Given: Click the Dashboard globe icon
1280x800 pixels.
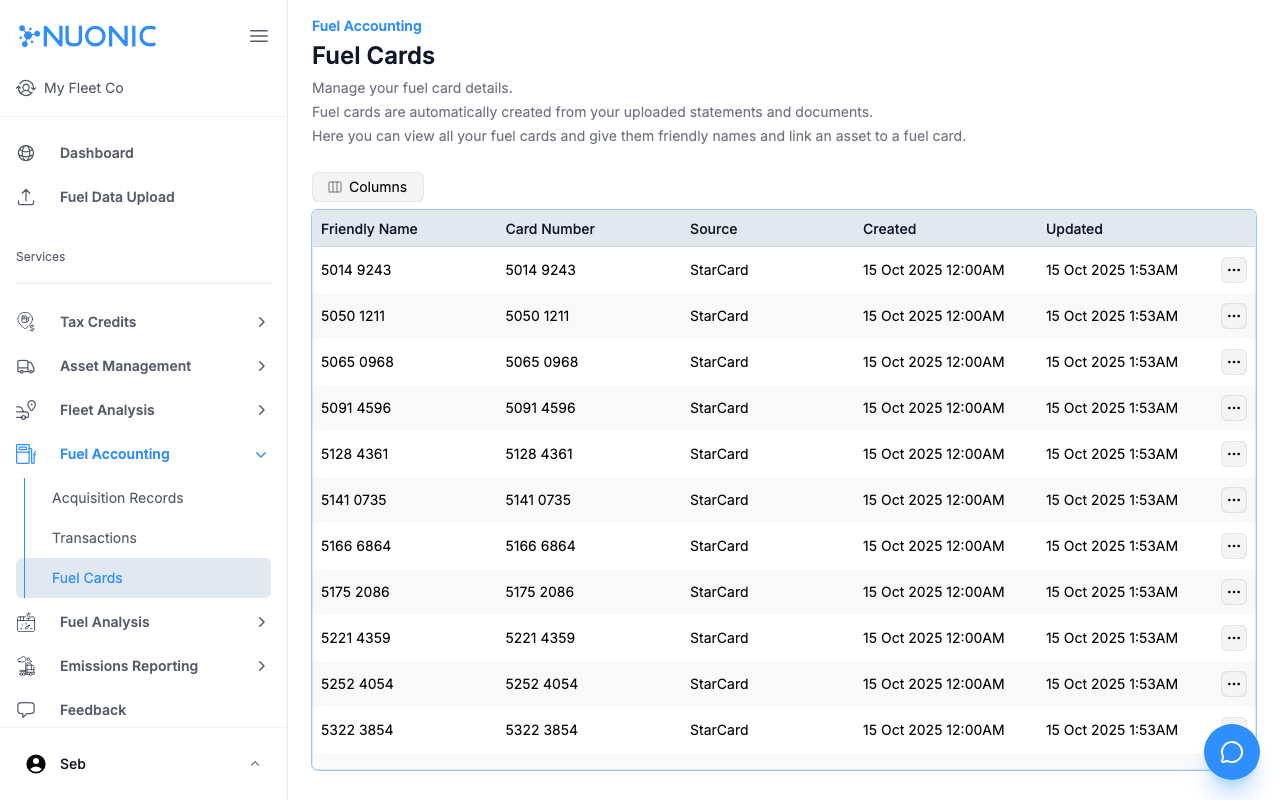Looking at the screenshot, I should click(26, 153).
